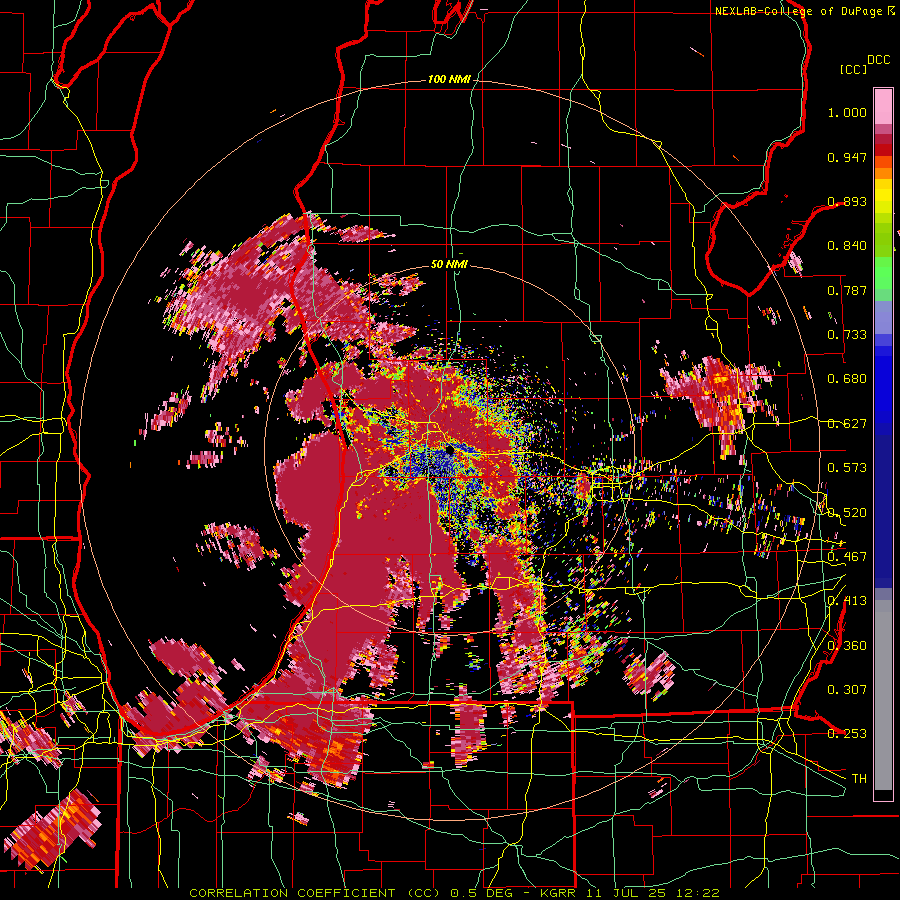This screenshot has width=900, height=900.
Task: Click the 0.307 legend value
Action: coord(847,689)
